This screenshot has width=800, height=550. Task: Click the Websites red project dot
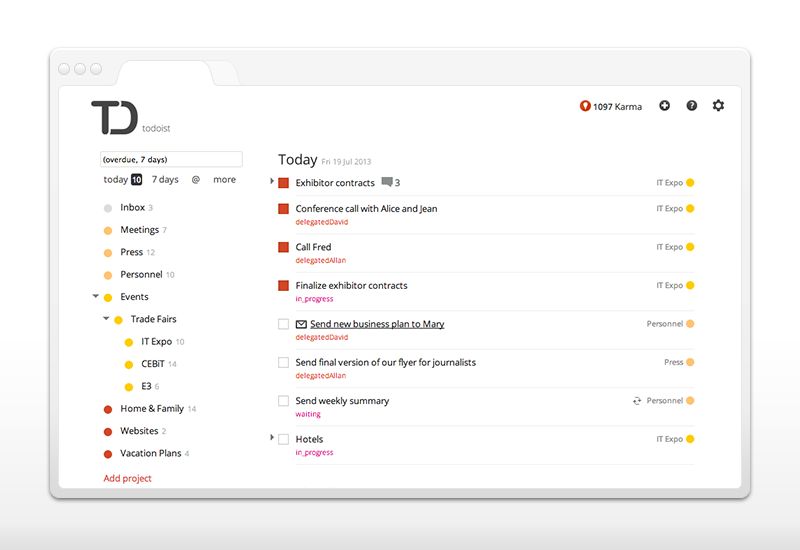108,432
